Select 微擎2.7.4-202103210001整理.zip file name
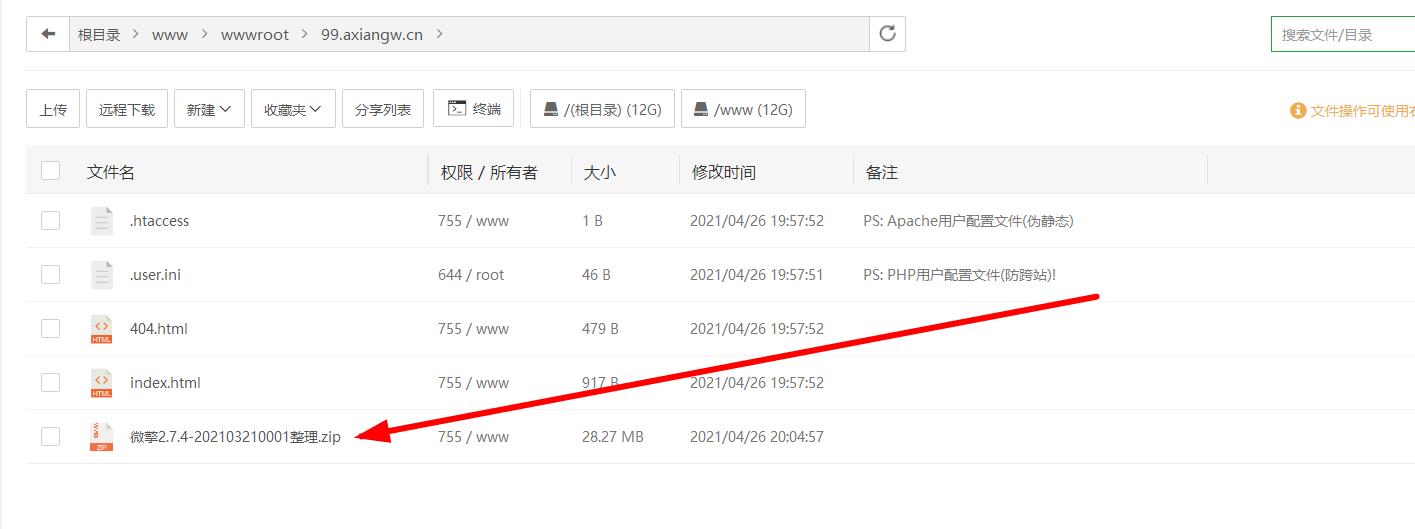Screen dimensions: 1415x529 pos(235,436)
